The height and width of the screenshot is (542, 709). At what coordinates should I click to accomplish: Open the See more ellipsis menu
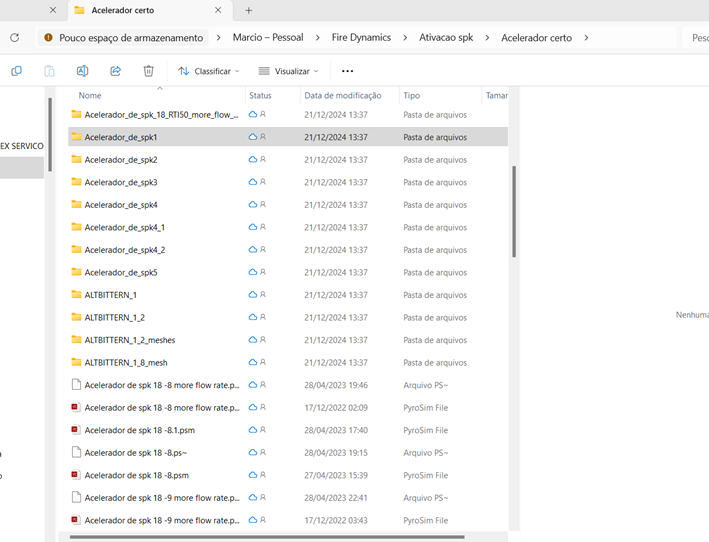[x=347, y=71]
